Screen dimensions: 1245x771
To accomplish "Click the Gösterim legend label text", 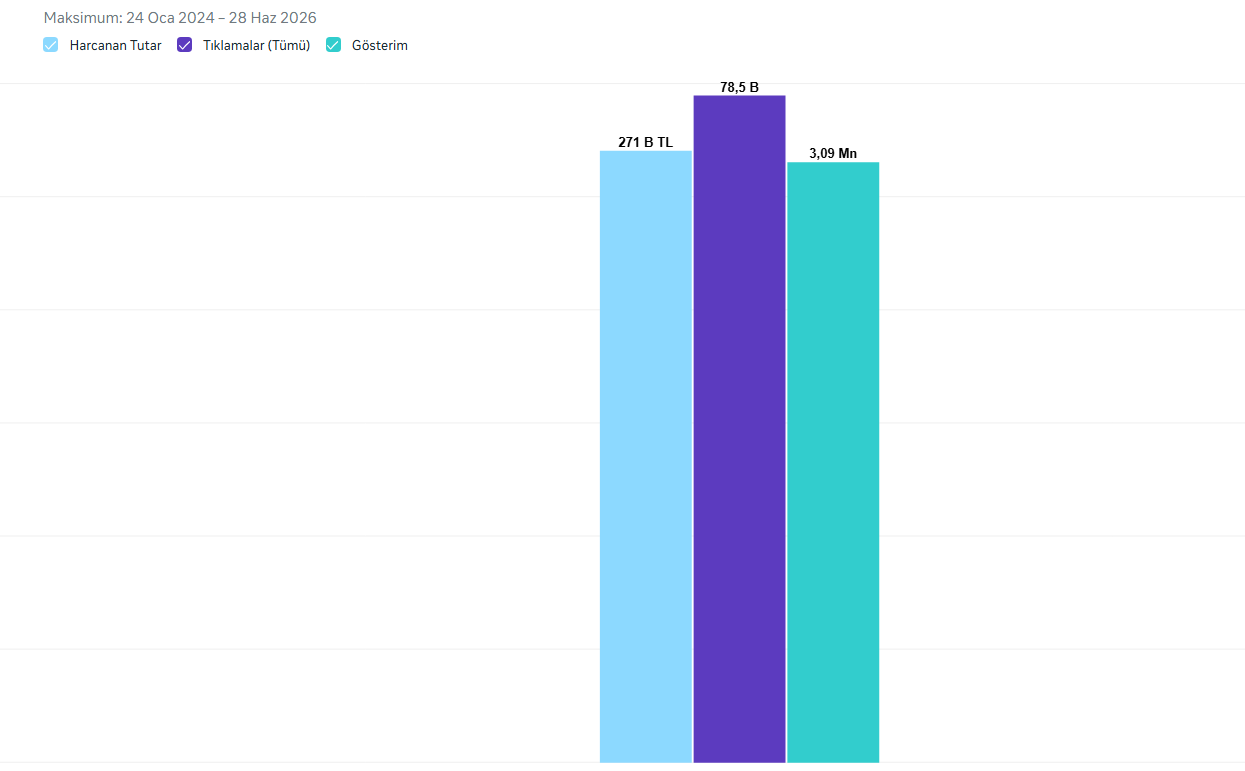I will click(x=380, y=45).
